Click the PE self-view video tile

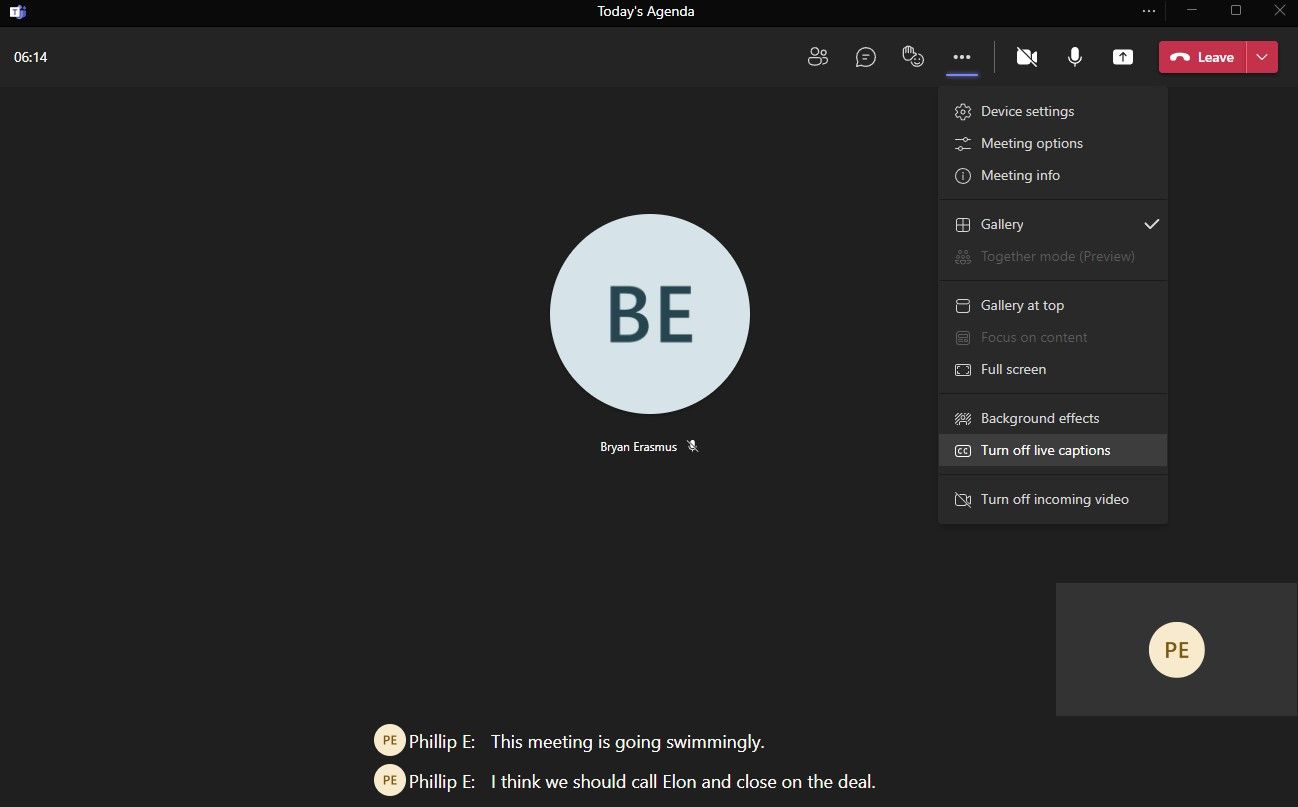click(1176, 650)
